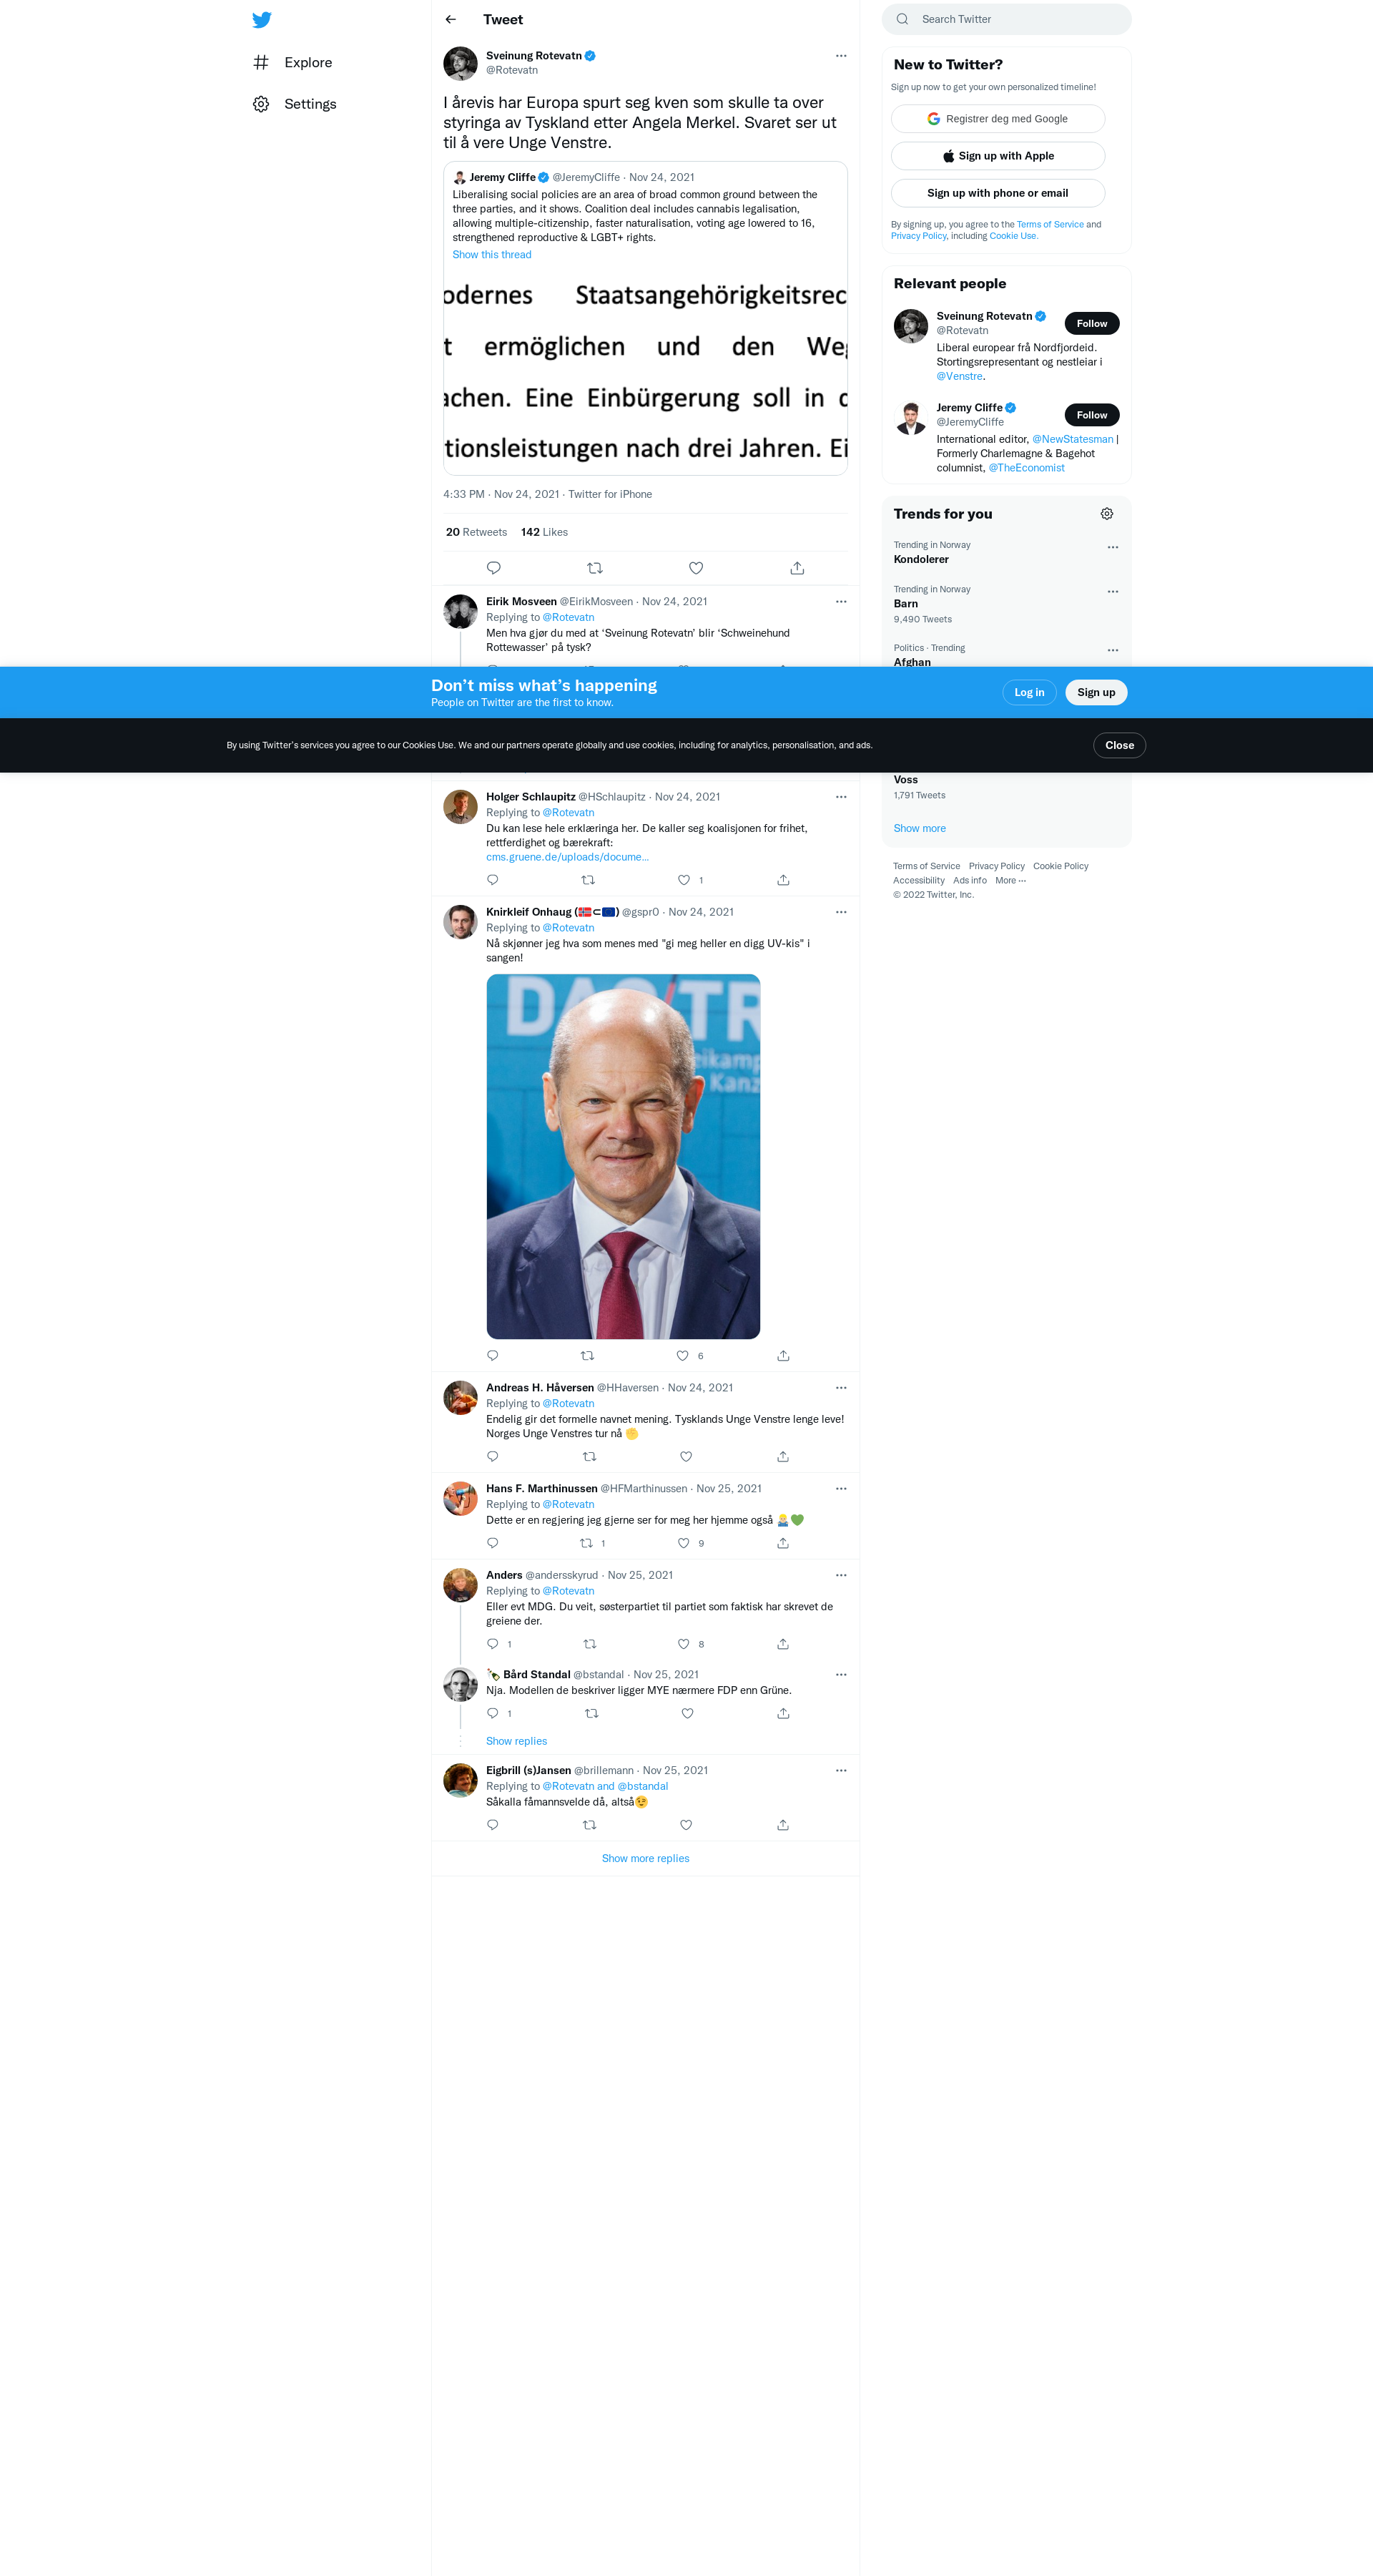The width and height of the screenshot is (1373, 2576).
Task: Expand More footer options
Action: 1010,881
